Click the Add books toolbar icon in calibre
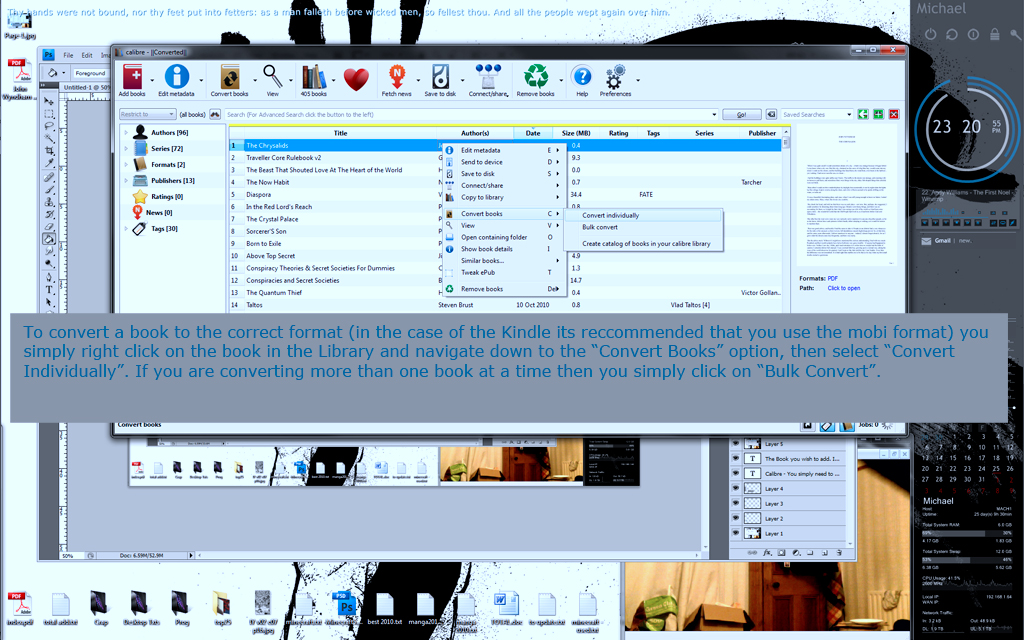The image size is (1024, 640). tap(132, 78)
